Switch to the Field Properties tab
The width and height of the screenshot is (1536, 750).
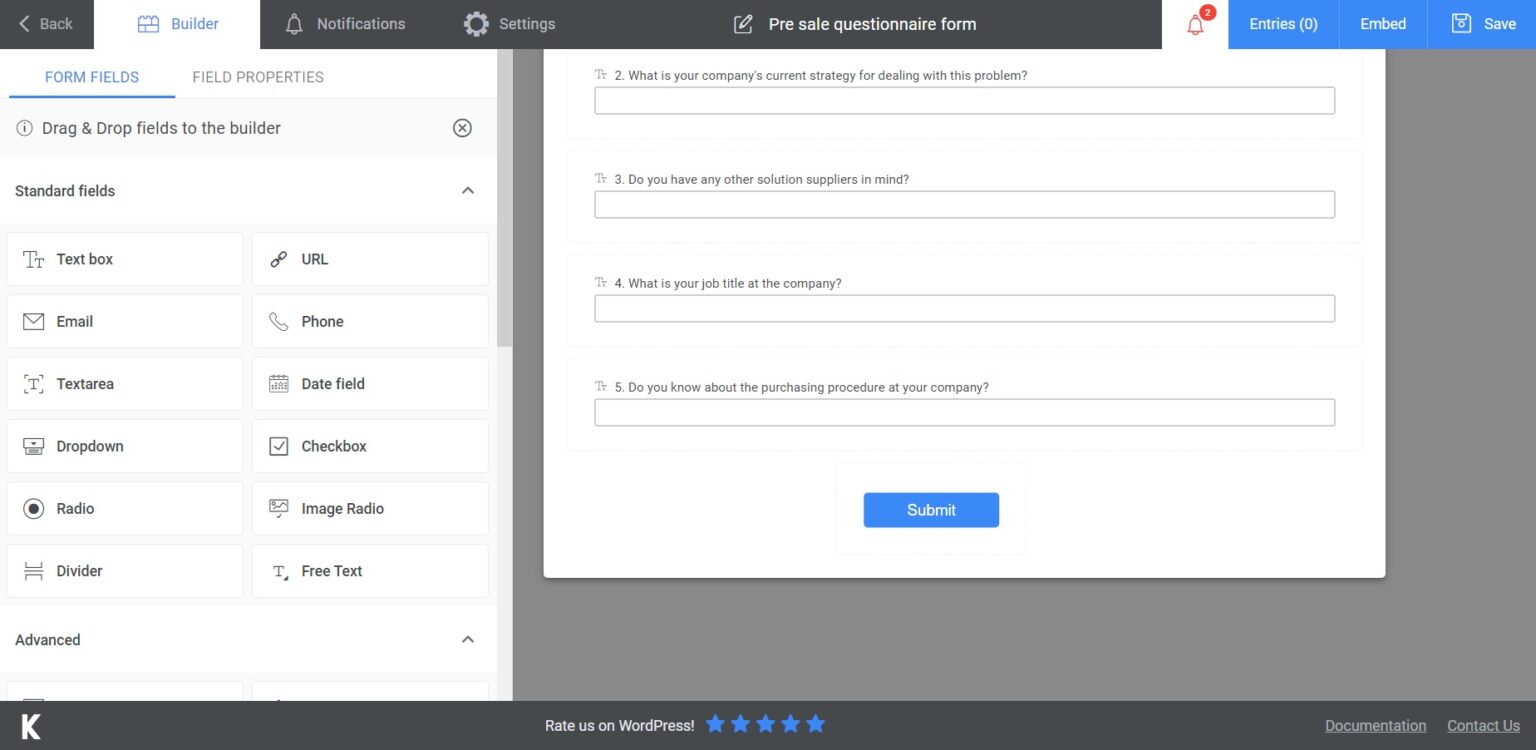257,77
